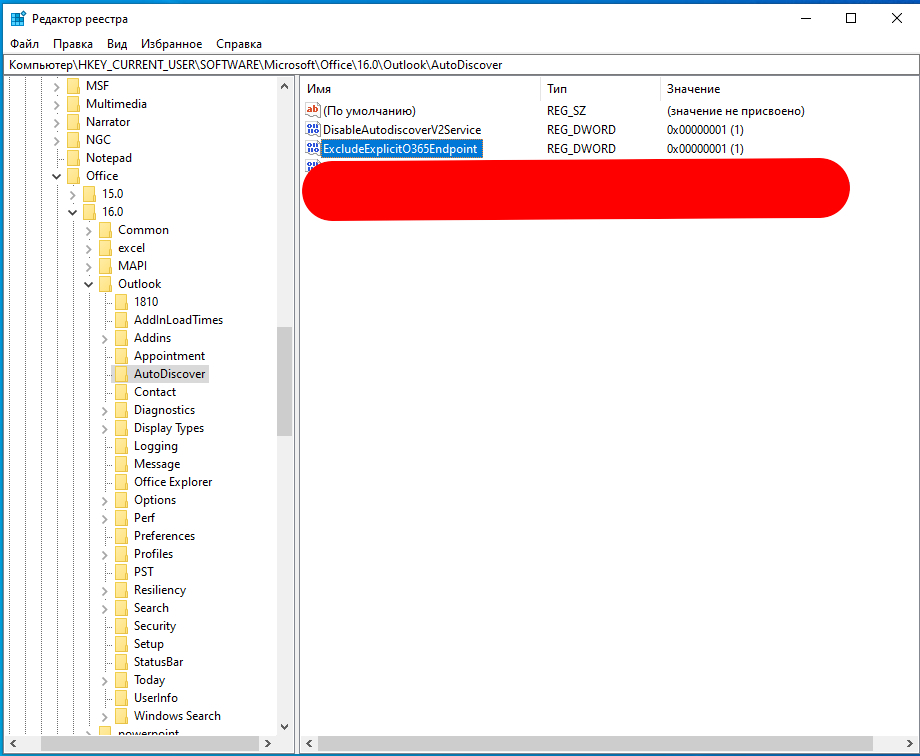Select the MAPI key label

(132, 266)
